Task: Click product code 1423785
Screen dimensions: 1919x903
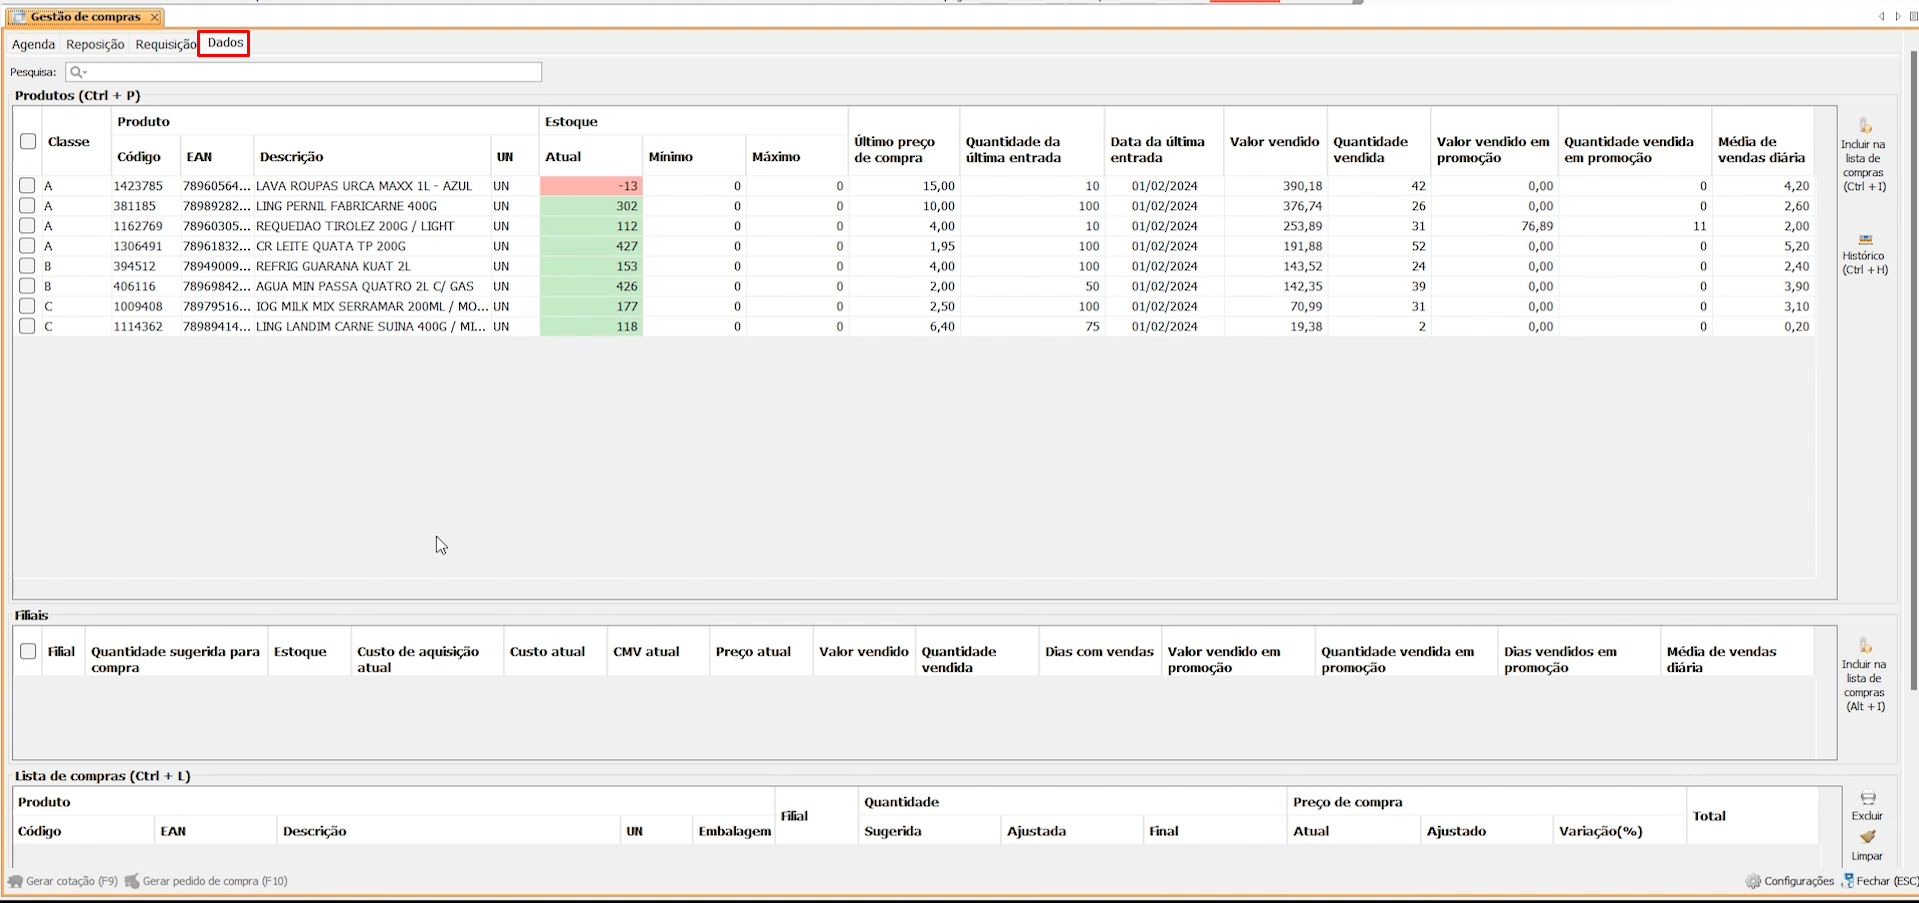Action: click(x=138, y=186)
